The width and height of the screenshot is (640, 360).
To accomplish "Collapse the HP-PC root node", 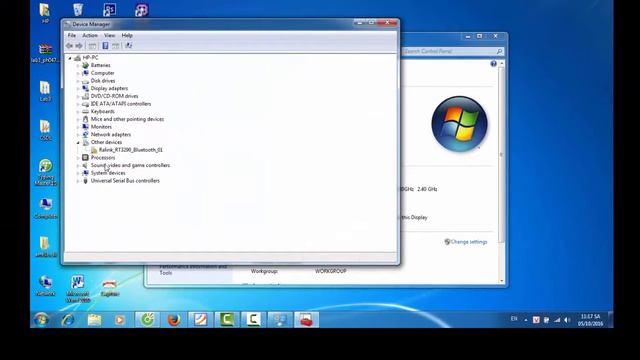I will click(x=70, y=58).
